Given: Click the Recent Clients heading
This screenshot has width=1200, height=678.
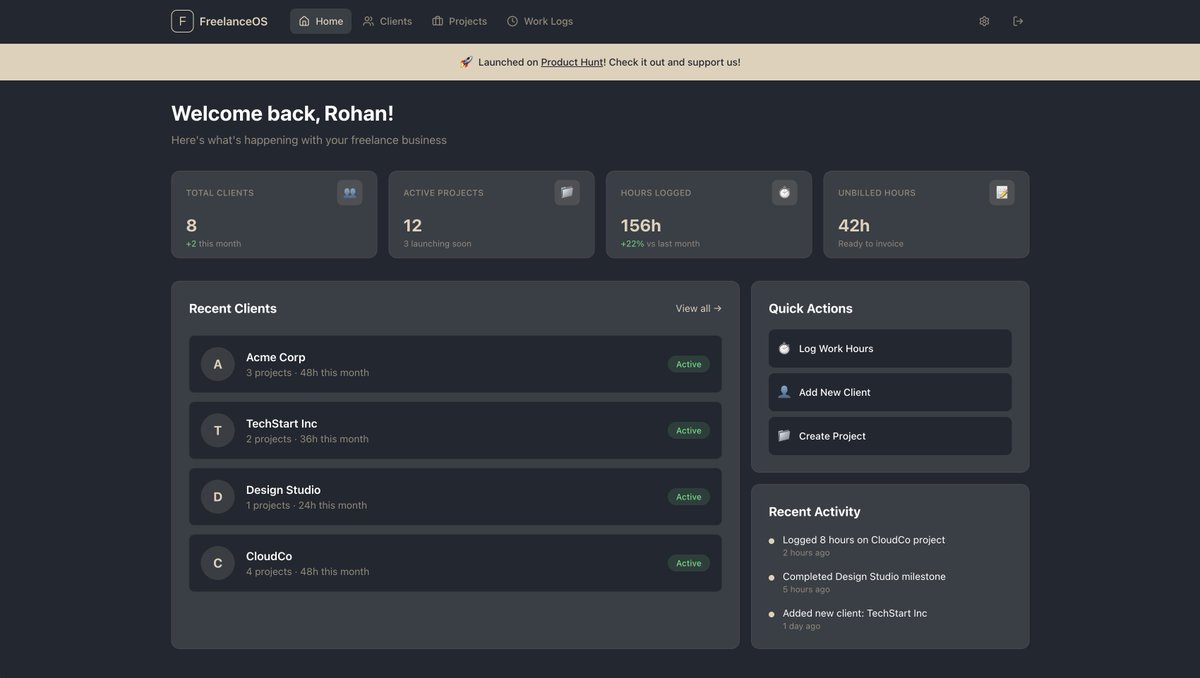Looking at the screenshot, I should coord(233,309).
